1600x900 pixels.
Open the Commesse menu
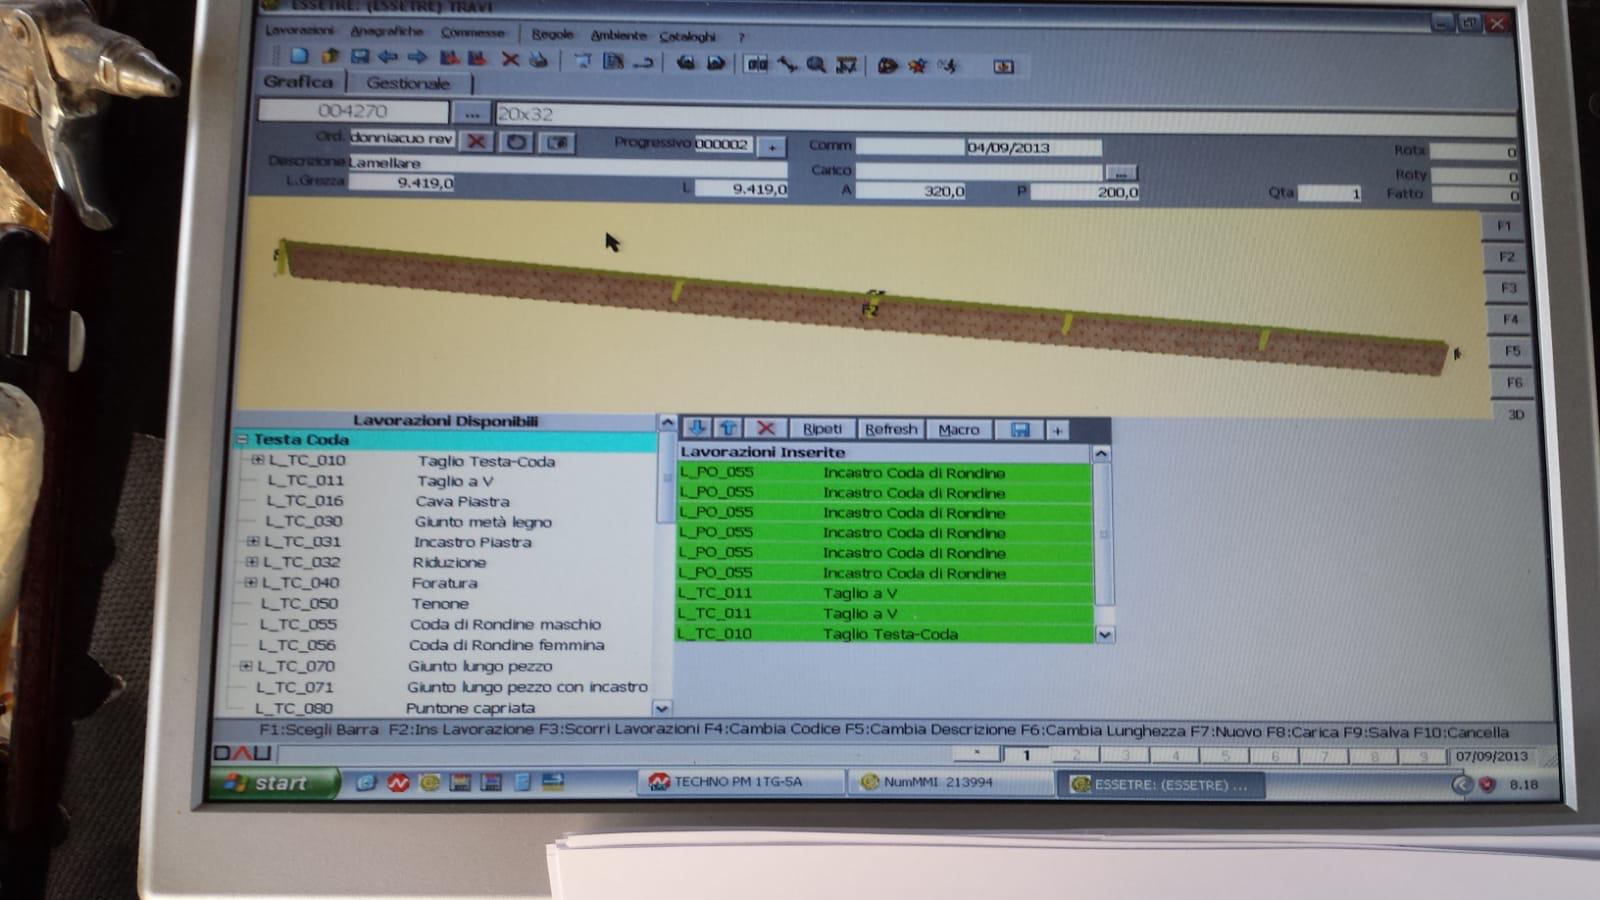[473, 32]
